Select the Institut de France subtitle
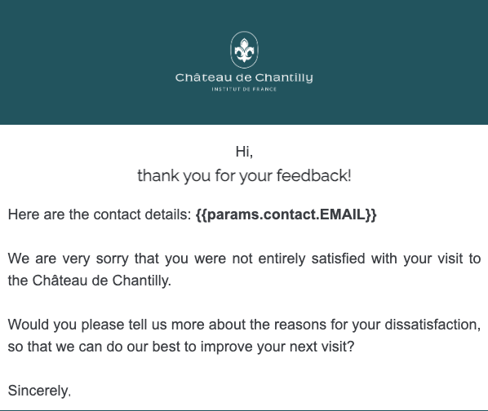 (244, 89)
